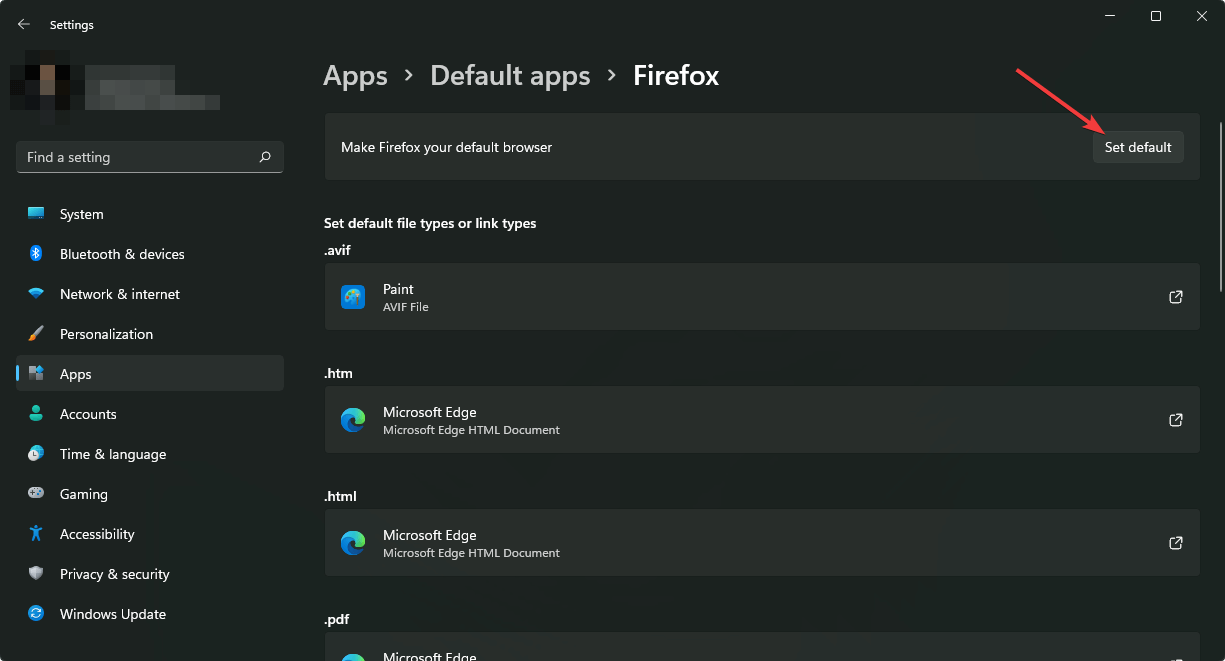1225x661 pixels.
Task: Click the Edge icon in .htm row
Action: (353, 420)
